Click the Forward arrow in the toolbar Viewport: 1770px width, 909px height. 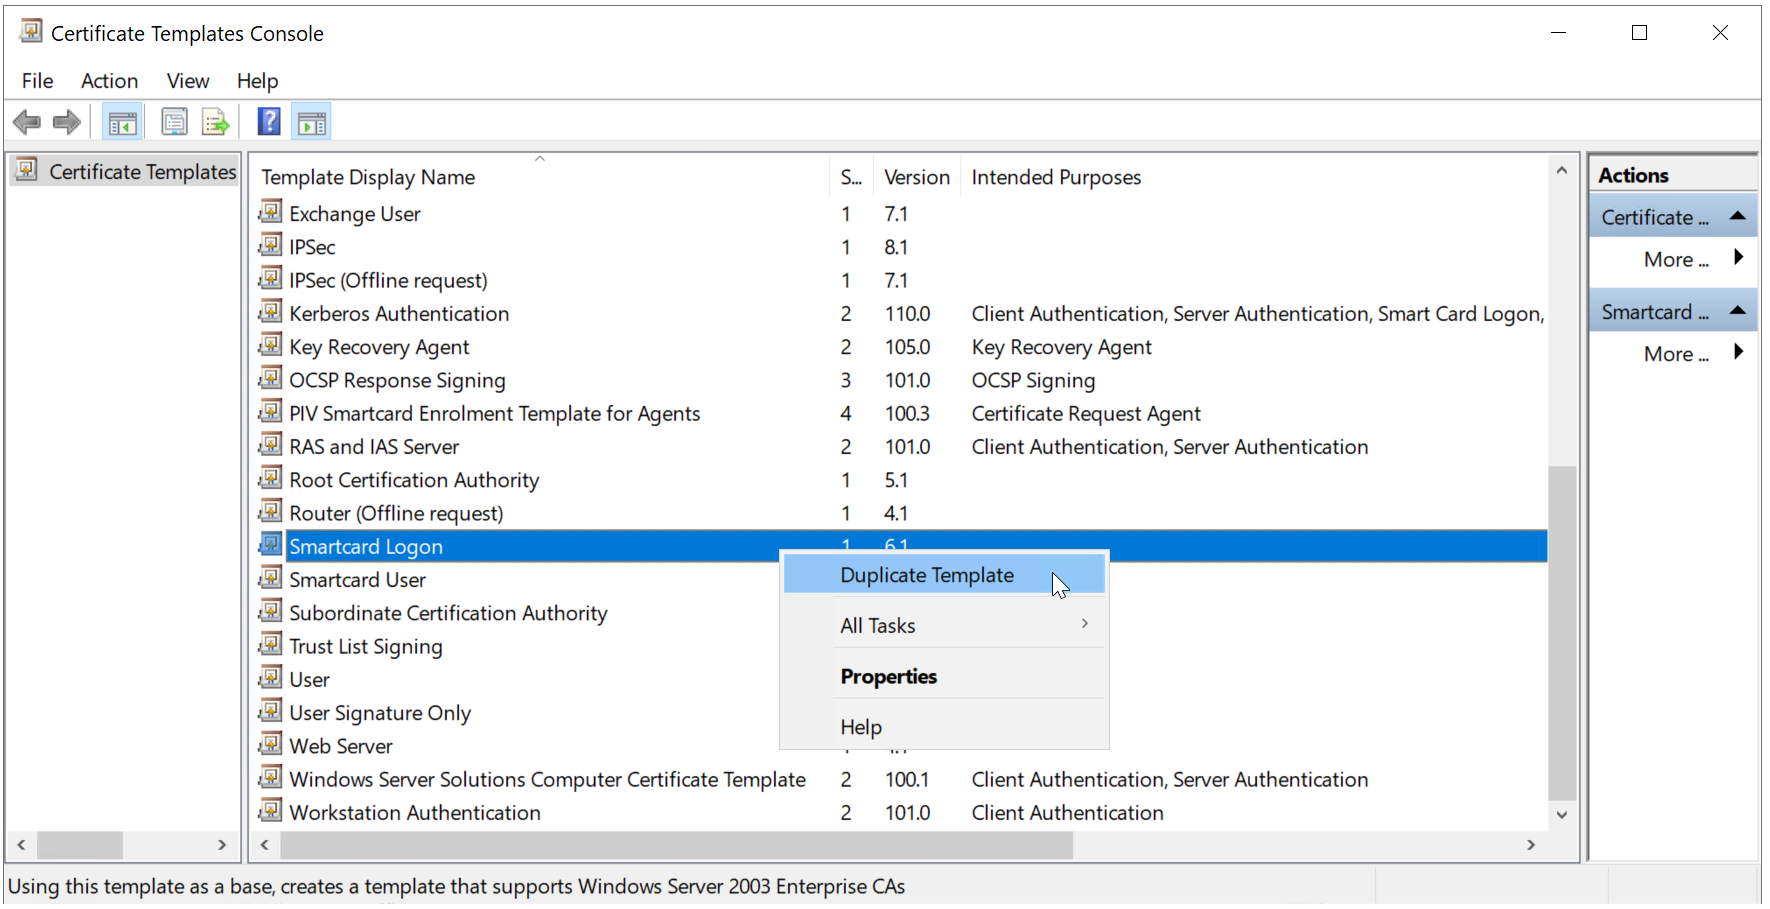tap(67, 123)
